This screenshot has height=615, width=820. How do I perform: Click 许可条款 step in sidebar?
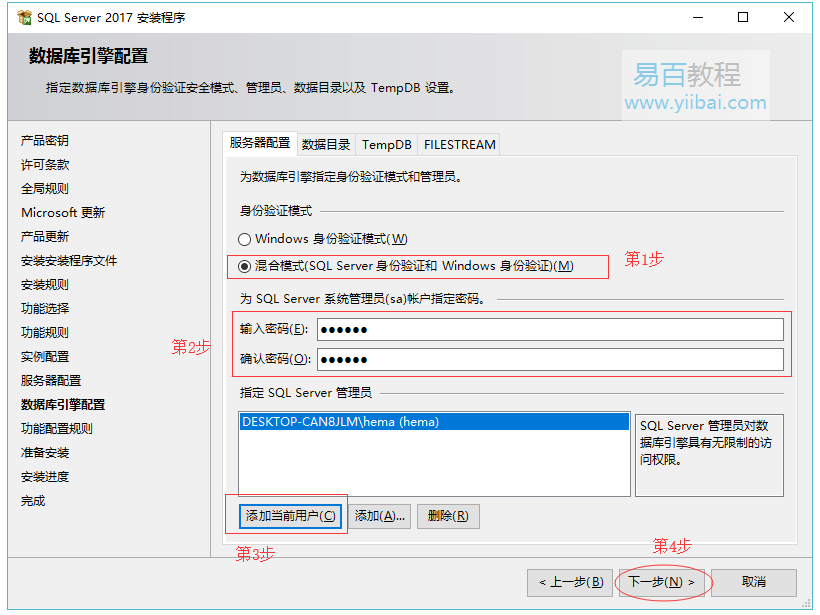coord(45,165)
